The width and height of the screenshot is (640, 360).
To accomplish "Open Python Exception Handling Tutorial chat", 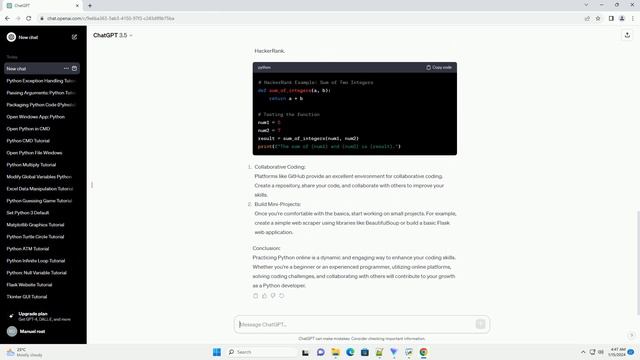I will coord(42,81).
